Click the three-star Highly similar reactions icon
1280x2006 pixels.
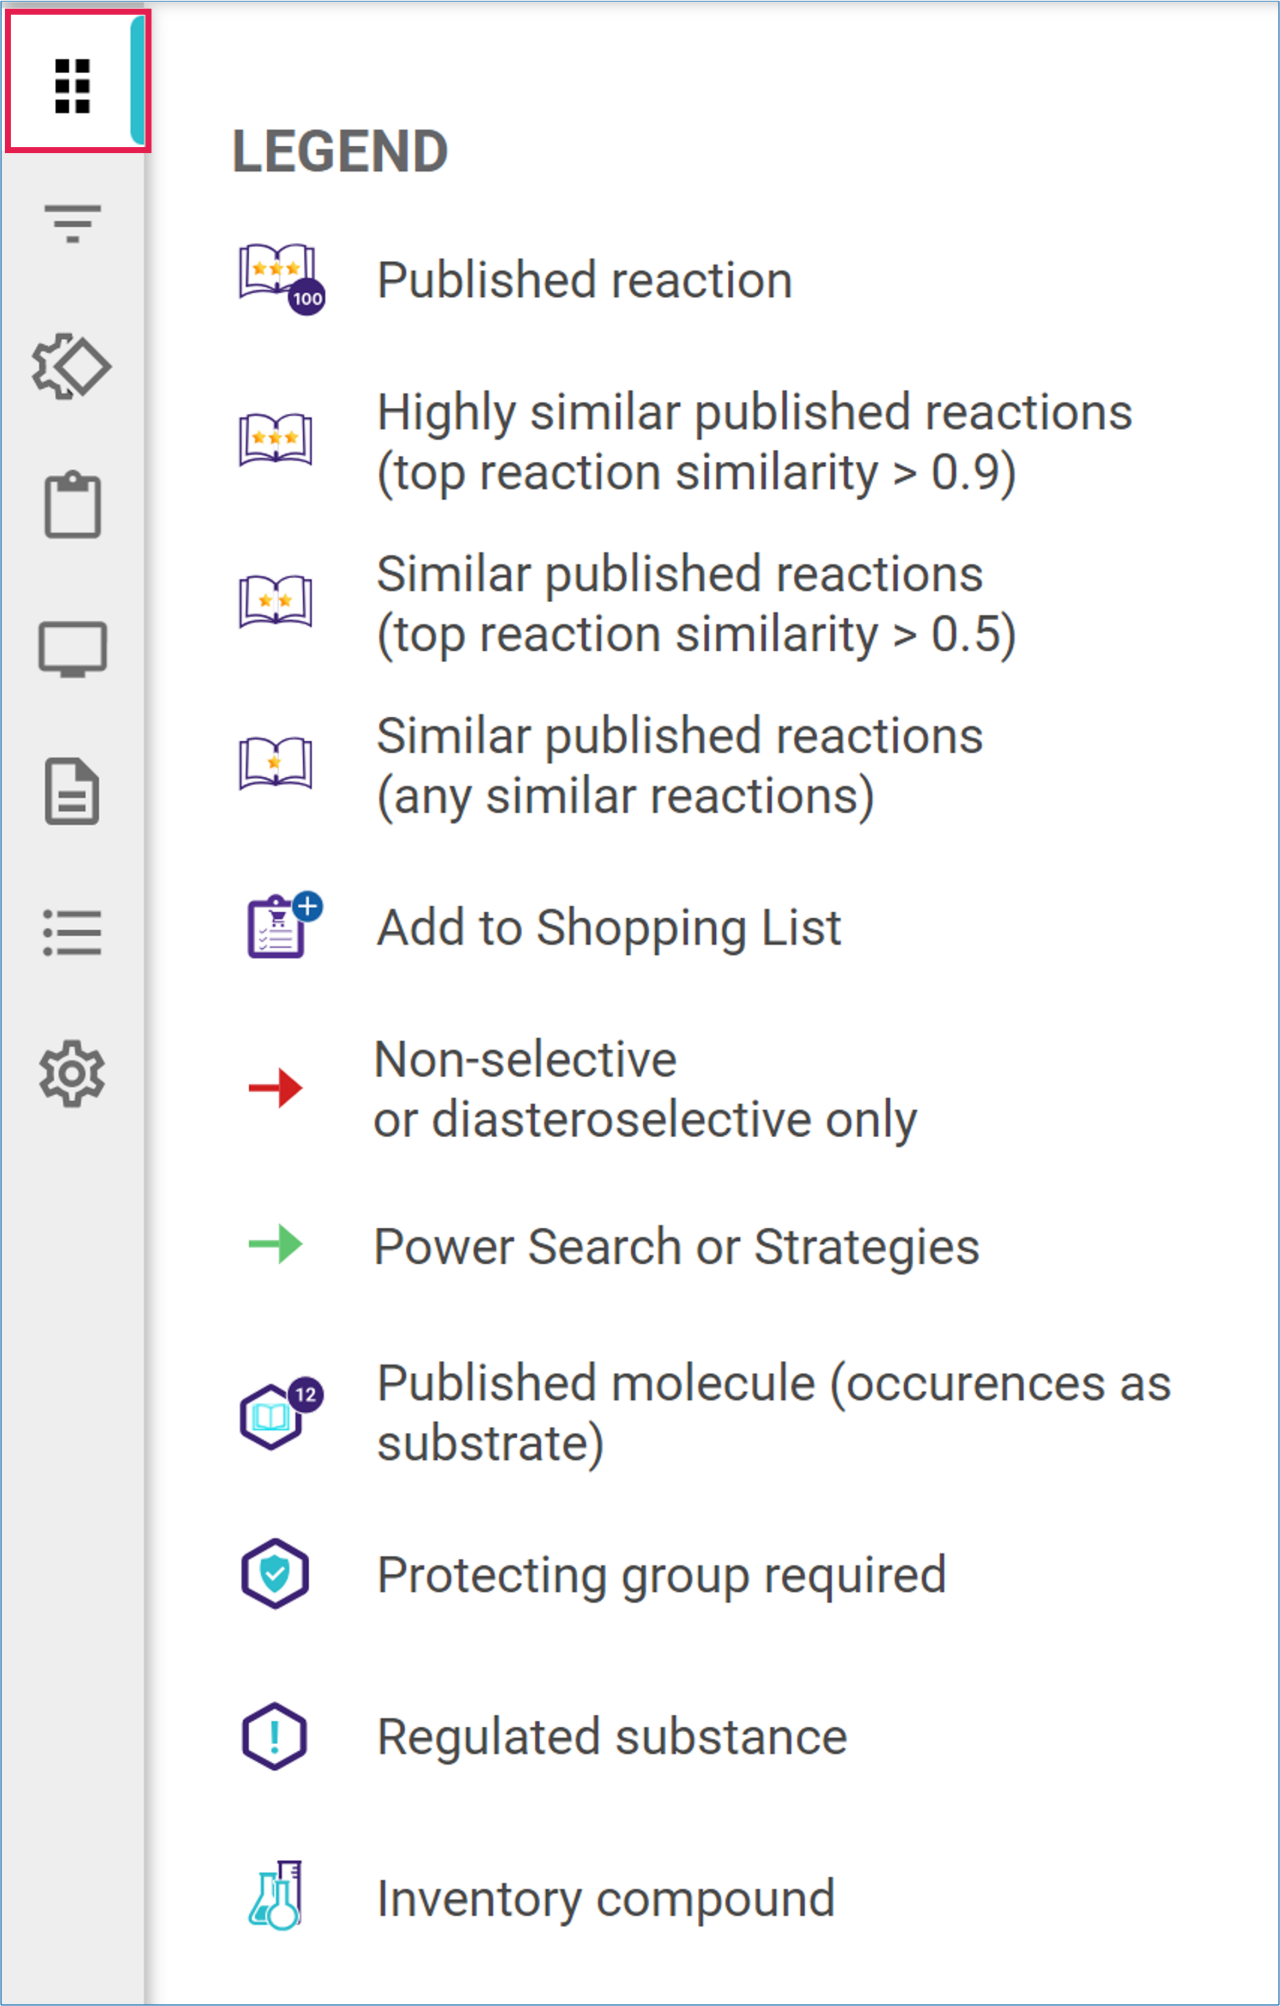[x=276, y=440]
